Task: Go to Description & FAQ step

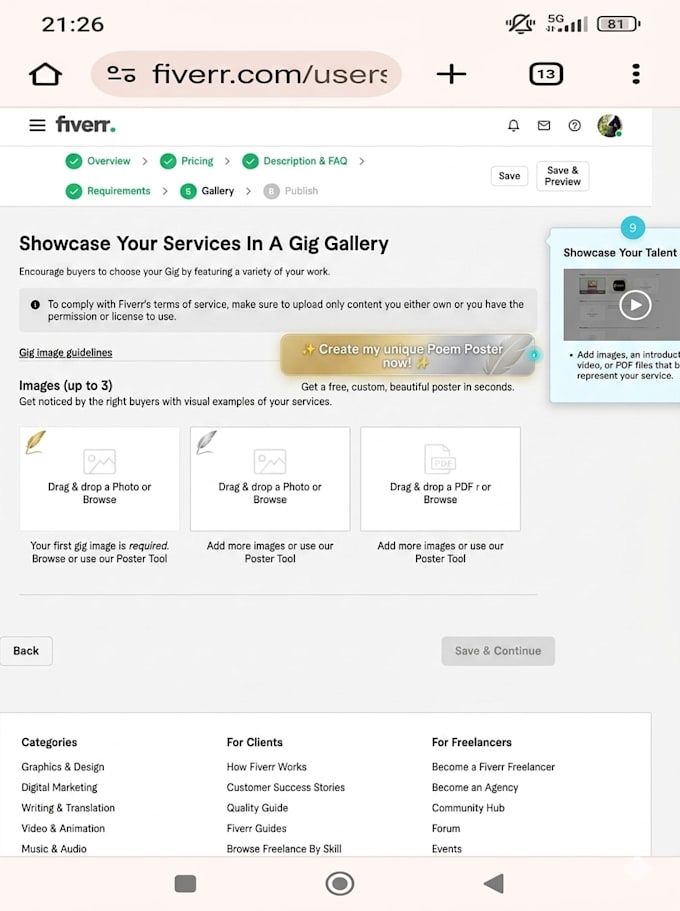Action: [295, 161]
